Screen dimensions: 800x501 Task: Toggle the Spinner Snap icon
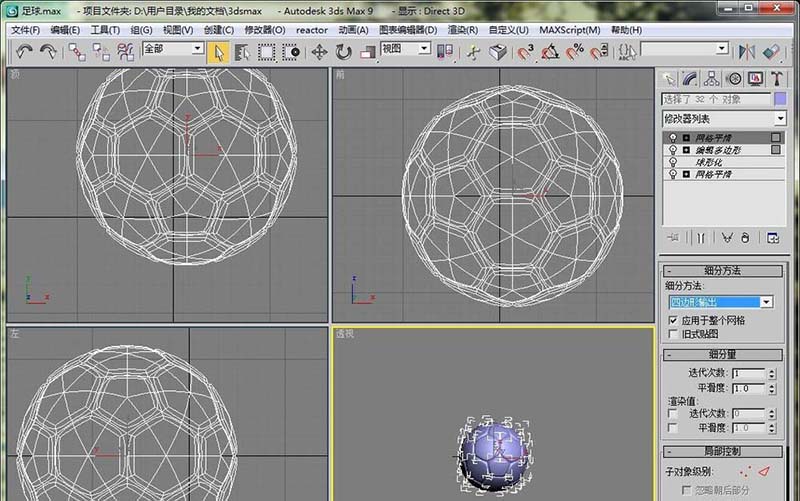[599, 52]
